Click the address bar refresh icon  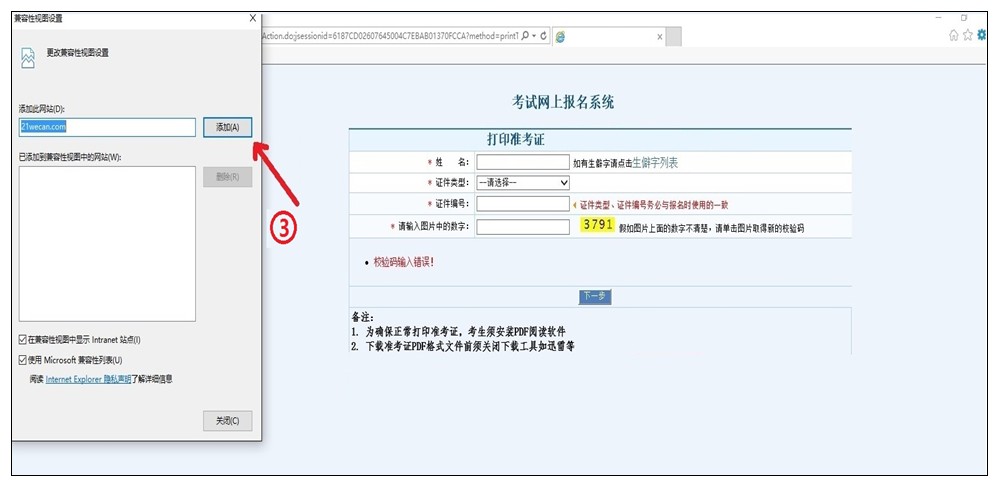[543, 36]
